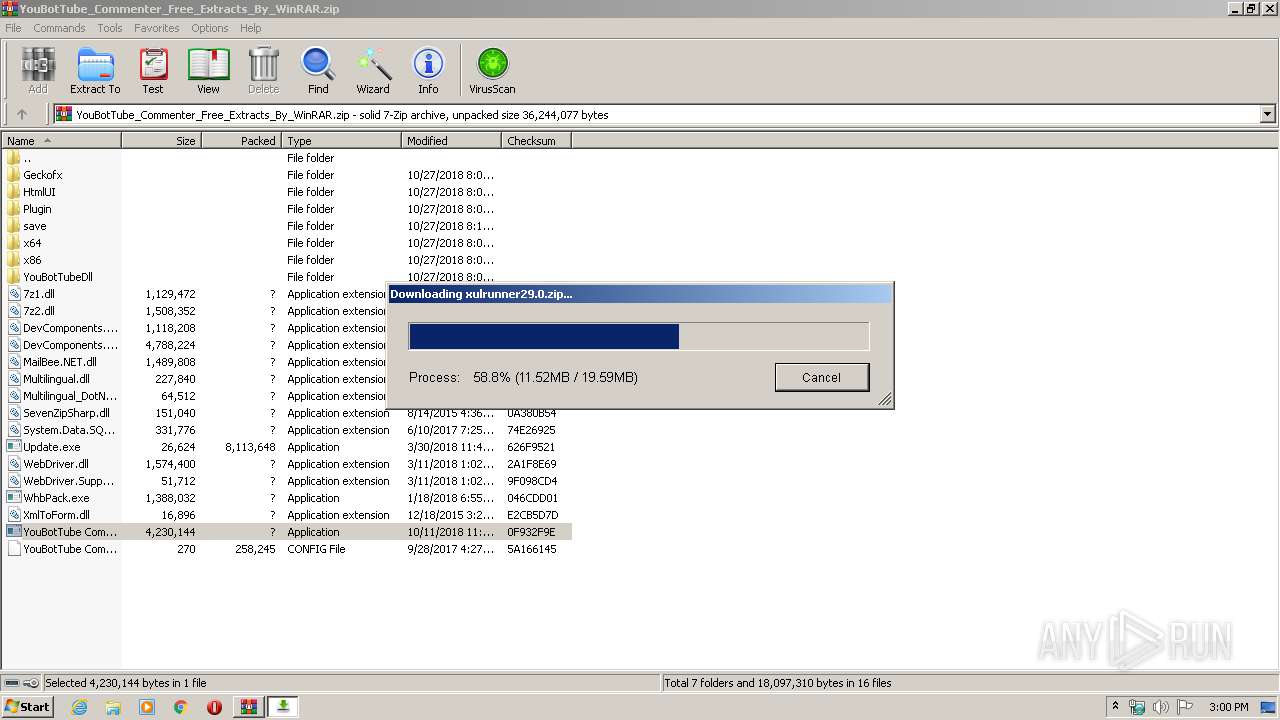Open media player from taskbar
Viewport: 1280px width, 720px height.
click(147, 707)
